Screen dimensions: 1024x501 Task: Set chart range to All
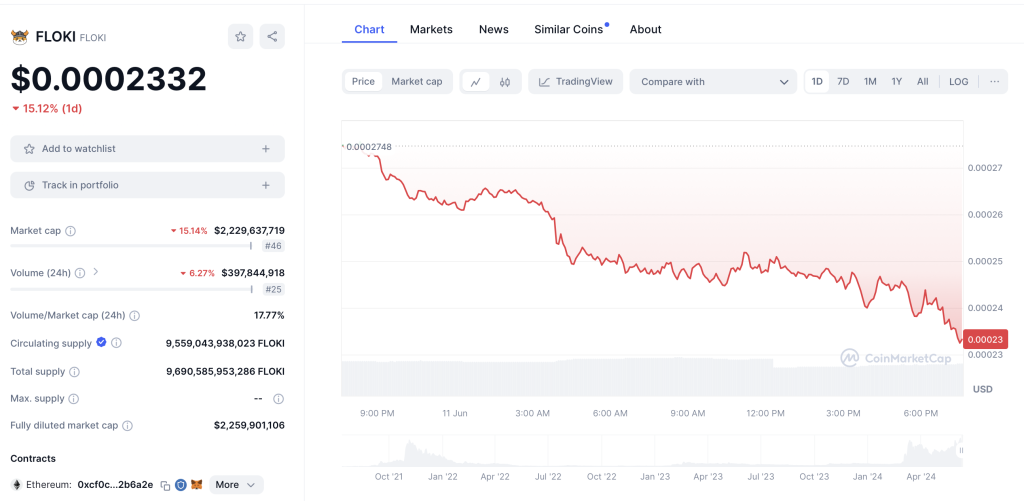click(922, 82)
